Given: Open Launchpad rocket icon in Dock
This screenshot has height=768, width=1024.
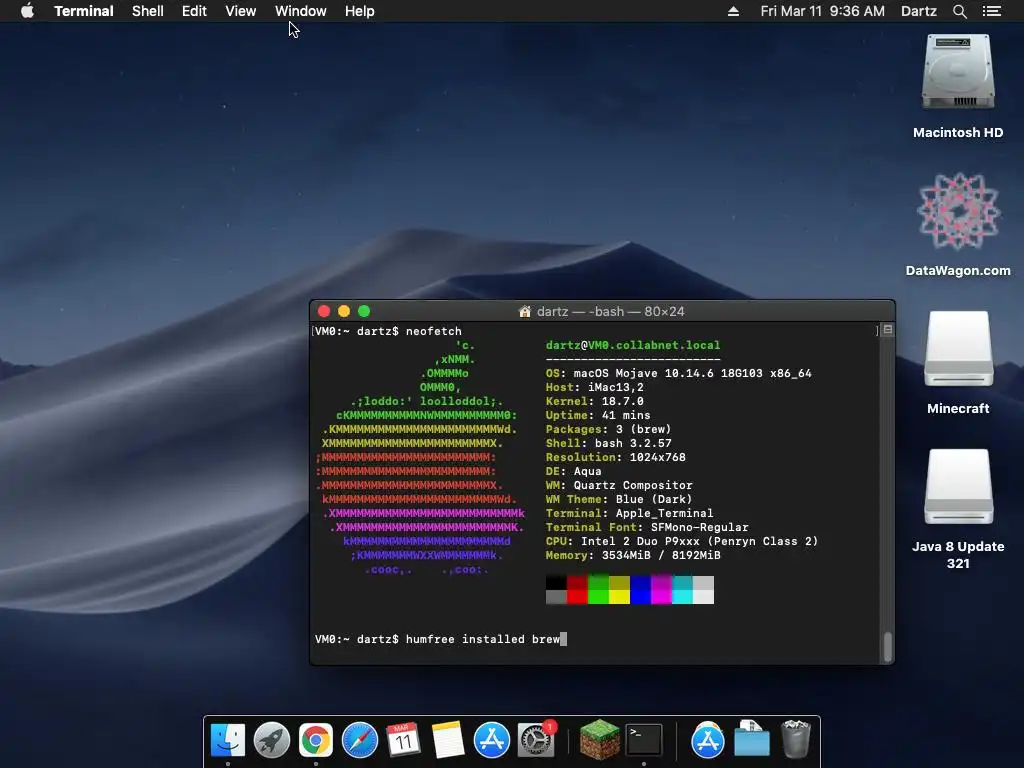Looking at the screenshot, I should 272,740.
